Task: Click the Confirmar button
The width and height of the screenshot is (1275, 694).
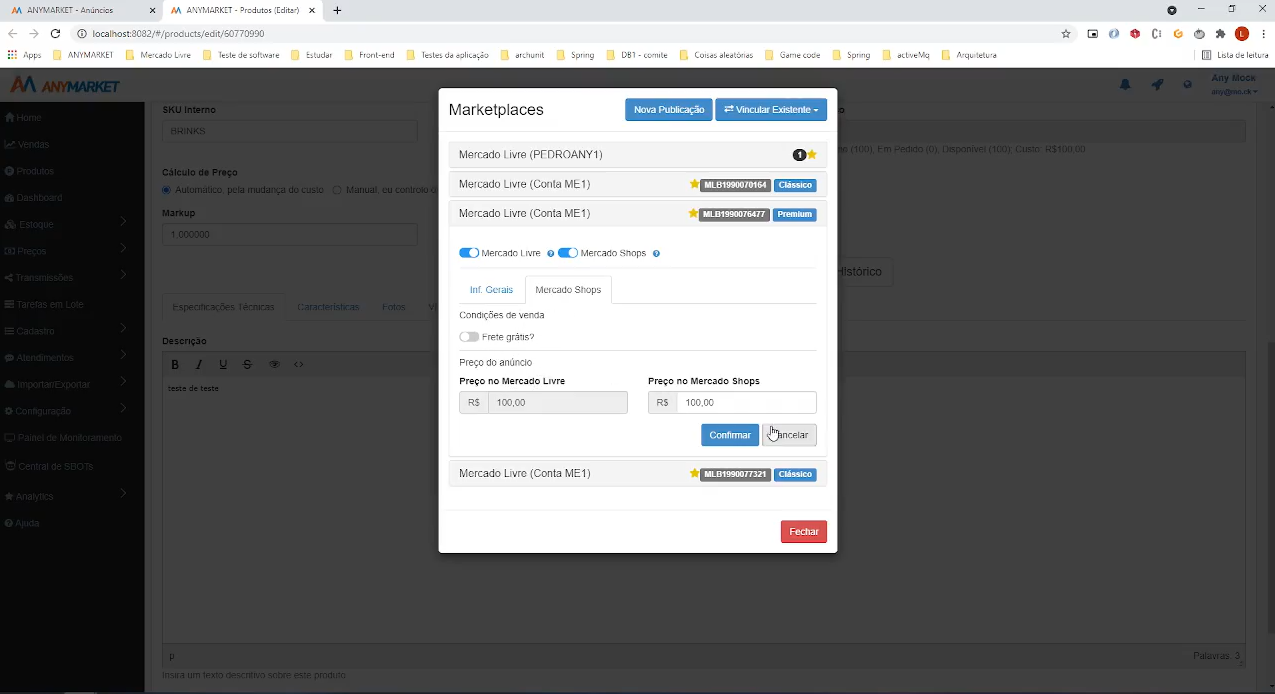Action: click(x=730, y=435)
